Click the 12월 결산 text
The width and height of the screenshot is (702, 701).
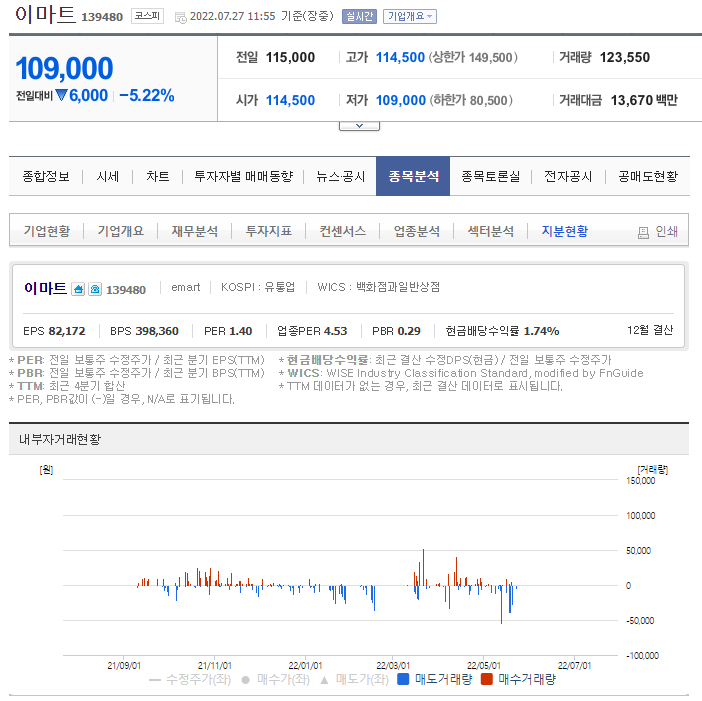(650, 330)
